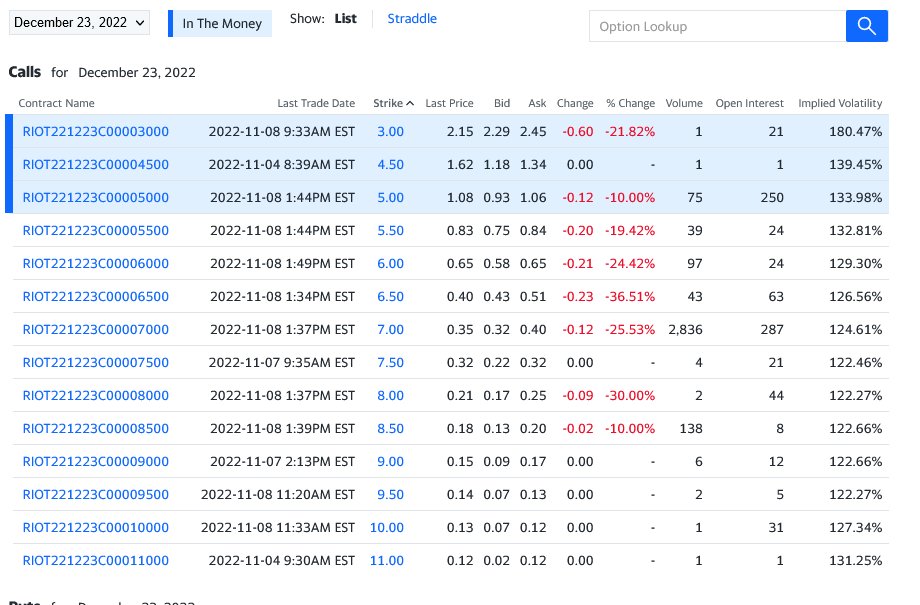Click the 9.00 strike price link
920x605 pixels.
point(390,461)
